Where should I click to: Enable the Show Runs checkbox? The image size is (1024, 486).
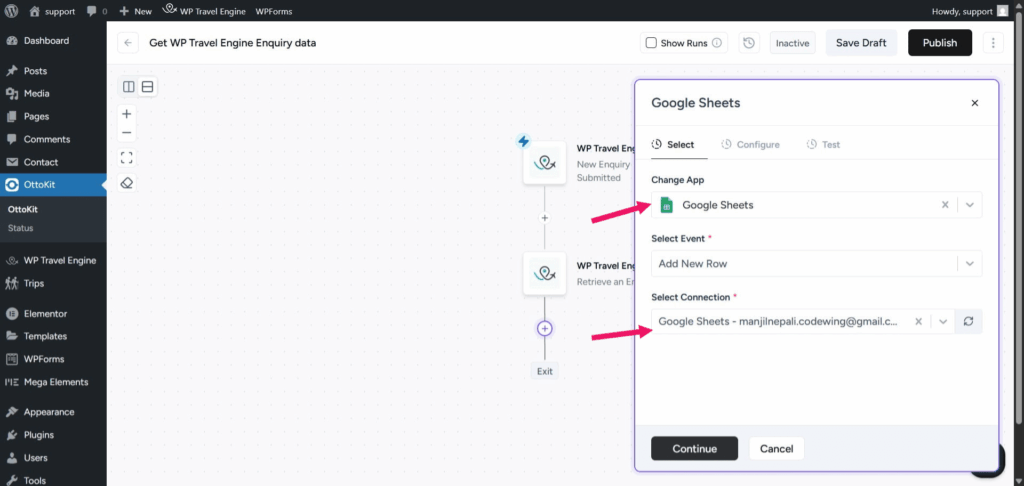point(651,43)
